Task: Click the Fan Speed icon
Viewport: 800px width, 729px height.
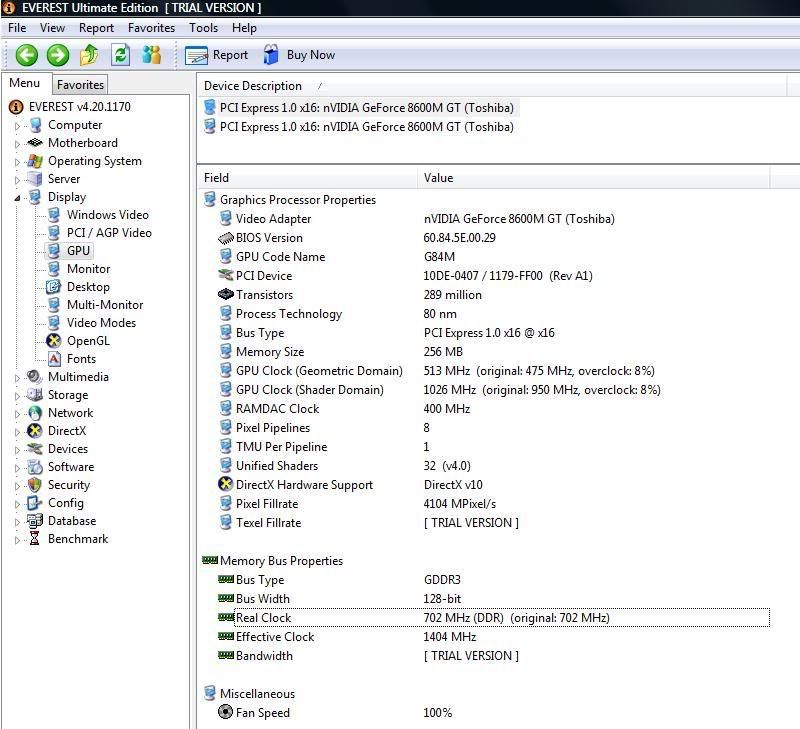Action: [x=225, y=712]
